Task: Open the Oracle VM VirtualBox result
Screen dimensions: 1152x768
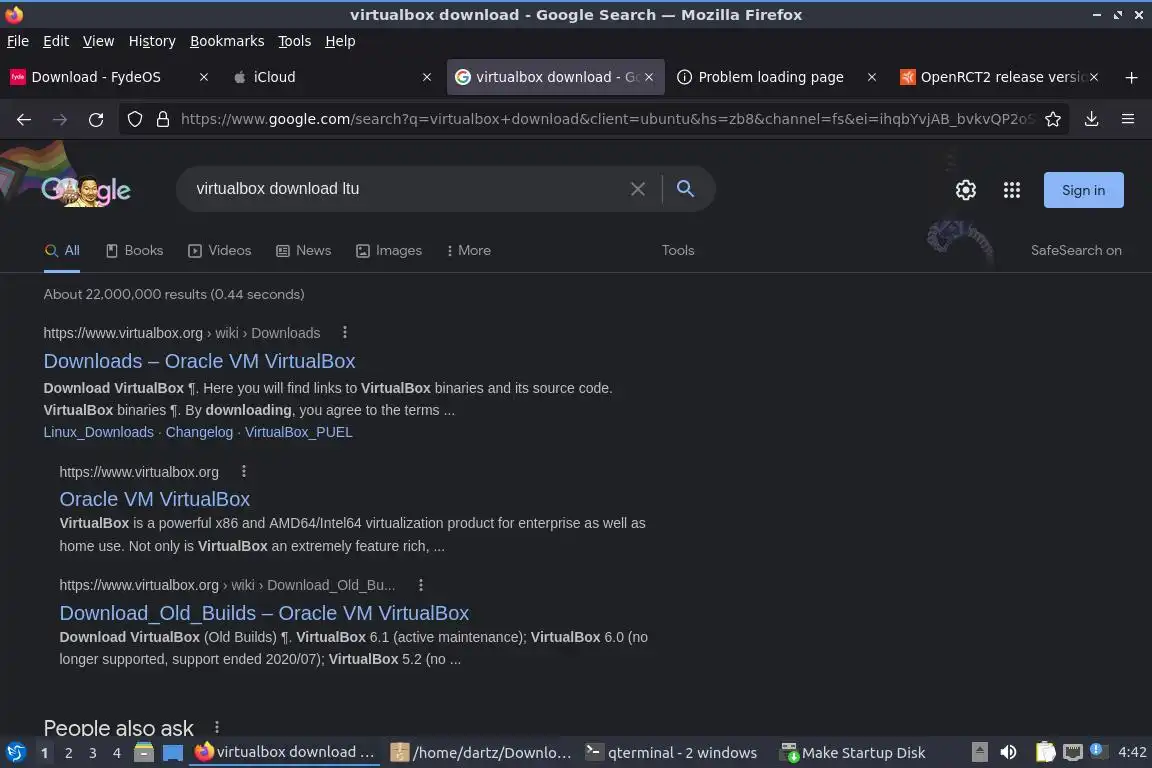Action: coord(155,499)
